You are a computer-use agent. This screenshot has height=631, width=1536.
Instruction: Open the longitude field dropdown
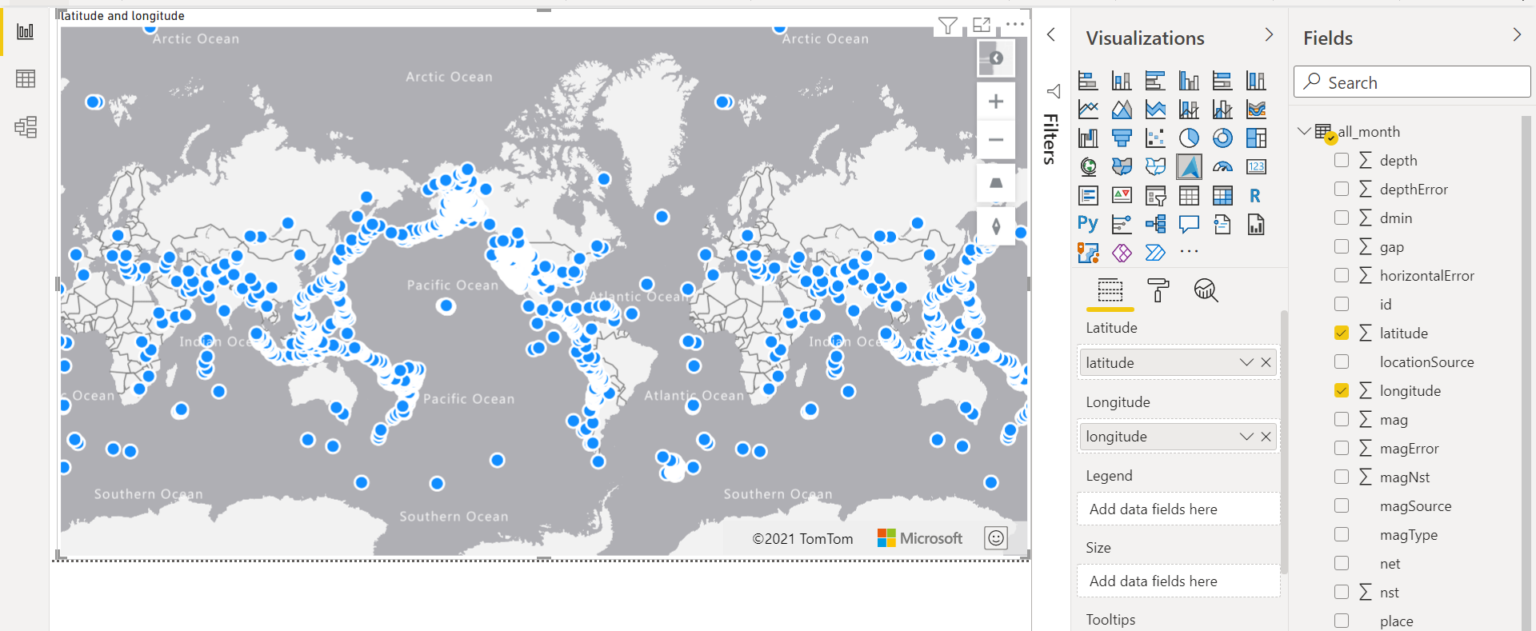pyautogui.click(x=1246, y=436)
